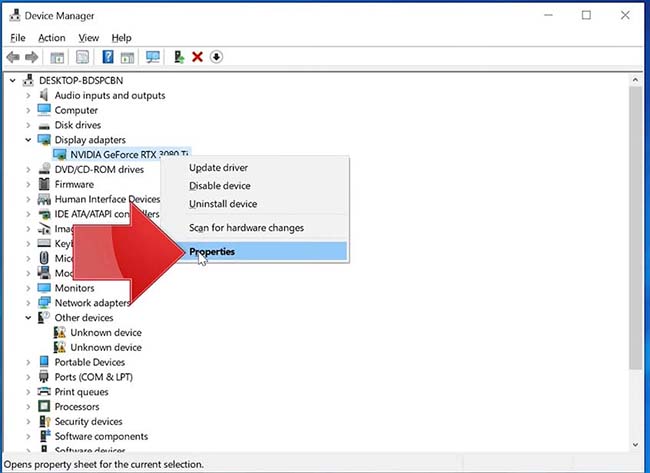
Task: Select the DVD/CD-ROM drives label
Action: [x=99, y=169]
